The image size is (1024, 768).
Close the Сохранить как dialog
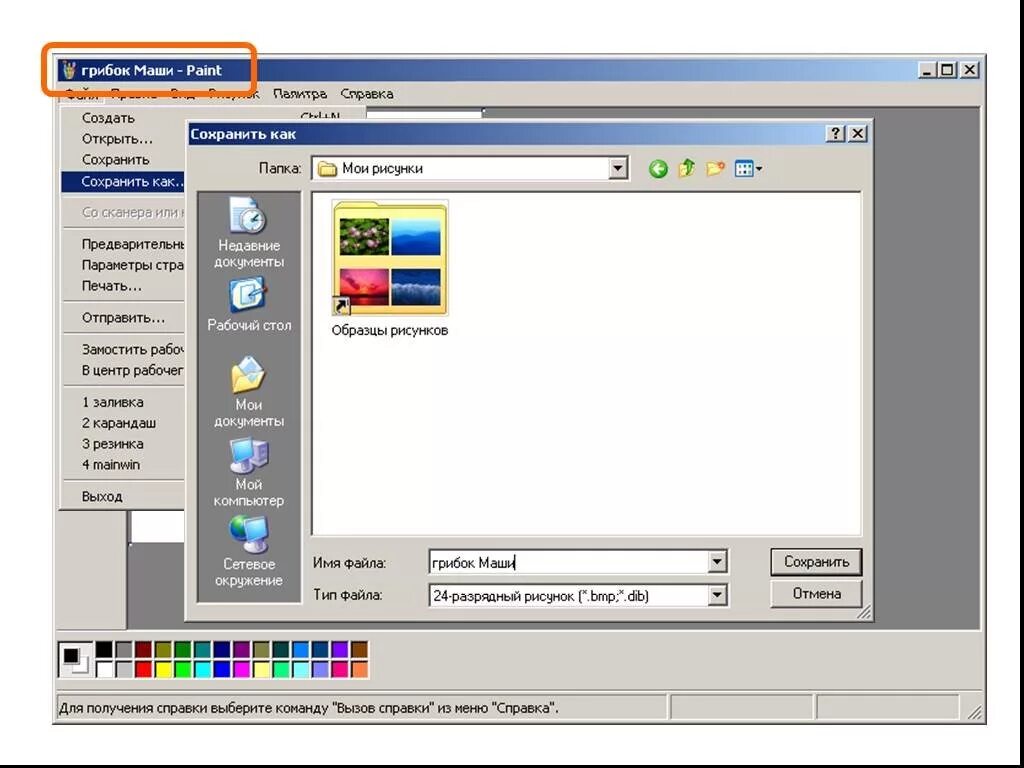pos(857,134)
